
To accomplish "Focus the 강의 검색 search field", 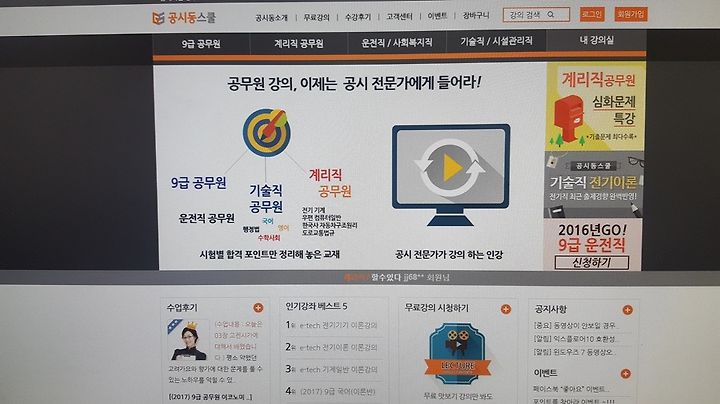I will click(536, 15).
